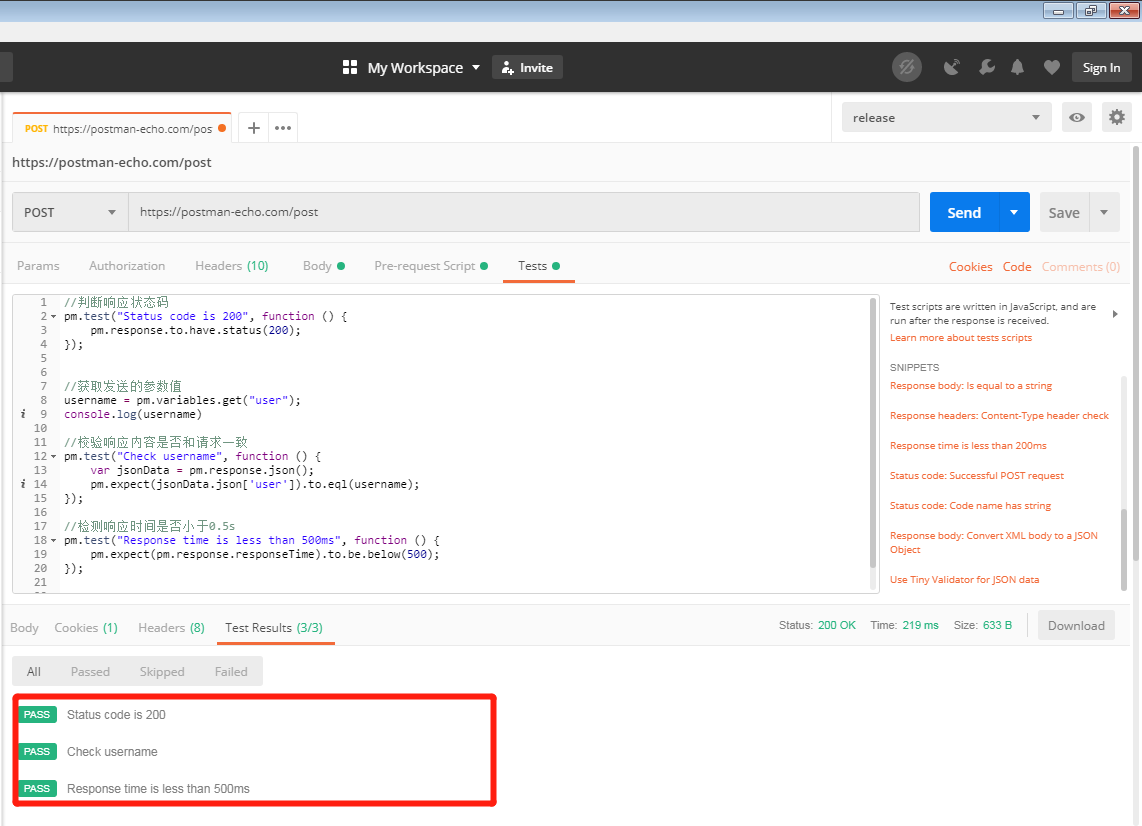Screen dimensions: 1142x826
Task: Switch to the Authorization tab
Action: point(127,266)
